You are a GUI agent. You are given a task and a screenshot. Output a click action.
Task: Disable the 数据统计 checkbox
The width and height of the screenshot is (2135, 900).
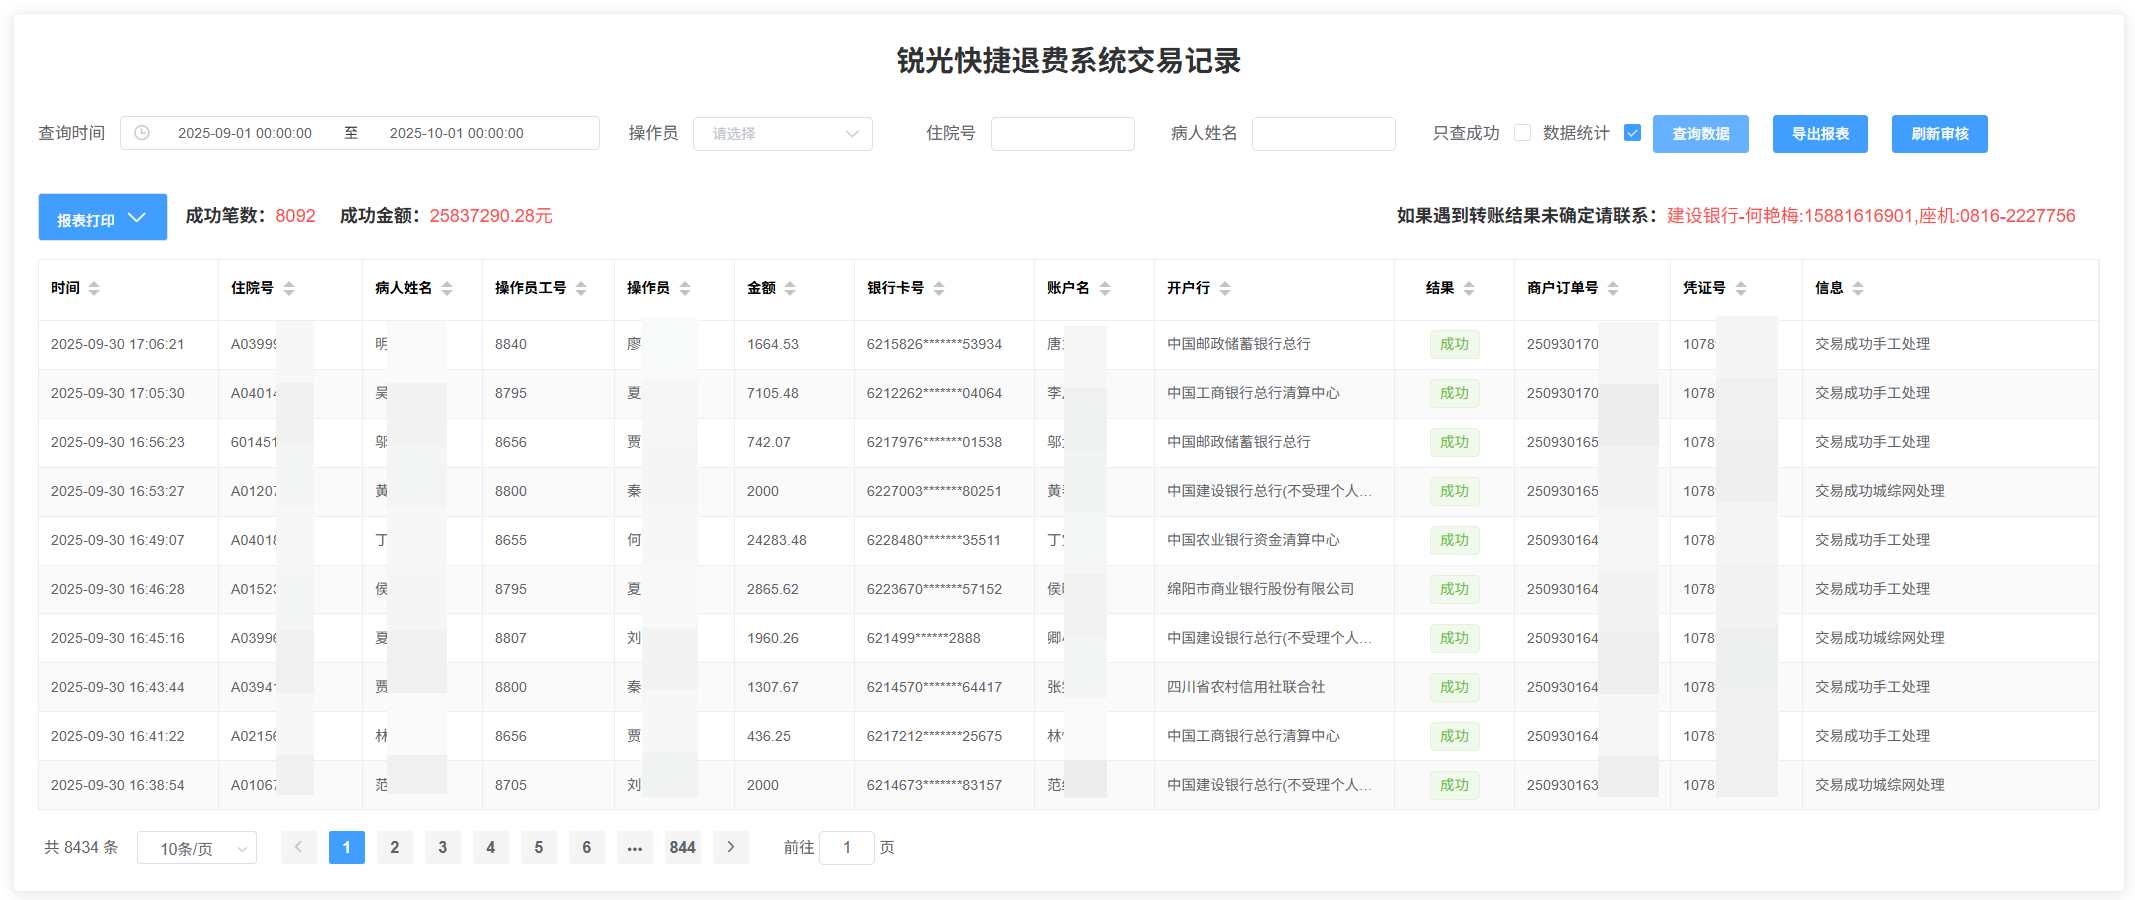pyautogui.click(x=1631, y=132)
